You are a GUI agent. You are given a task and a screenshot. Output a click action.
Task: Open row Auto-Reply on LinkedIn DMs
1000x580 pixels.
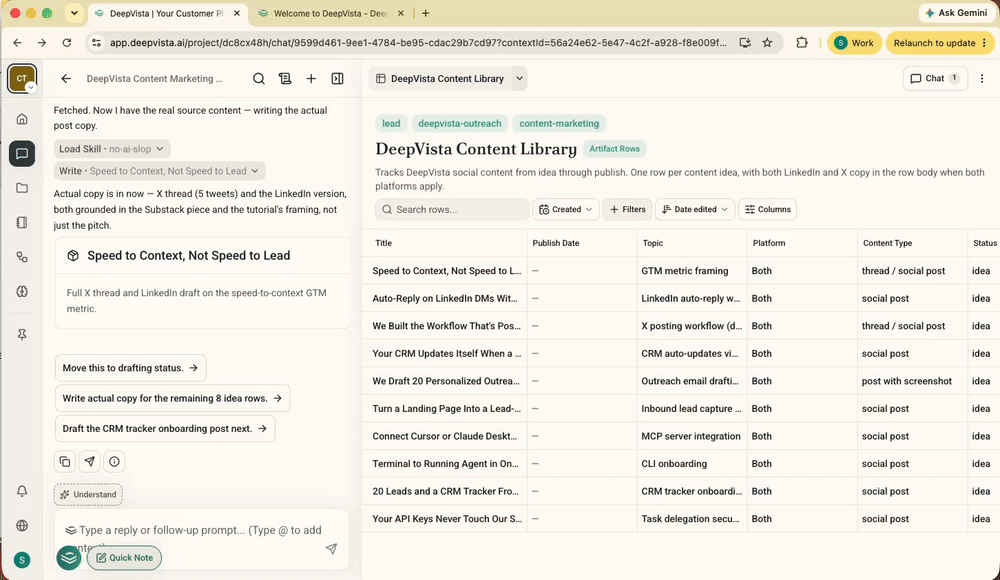tap(445, 298)
